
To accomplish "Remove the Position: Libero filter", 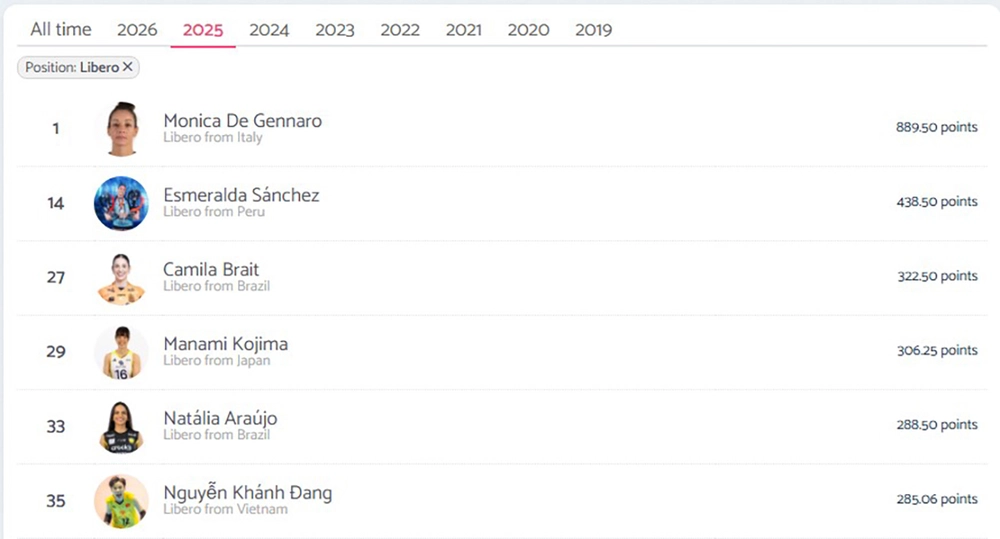I will click(x=127, y=68).
